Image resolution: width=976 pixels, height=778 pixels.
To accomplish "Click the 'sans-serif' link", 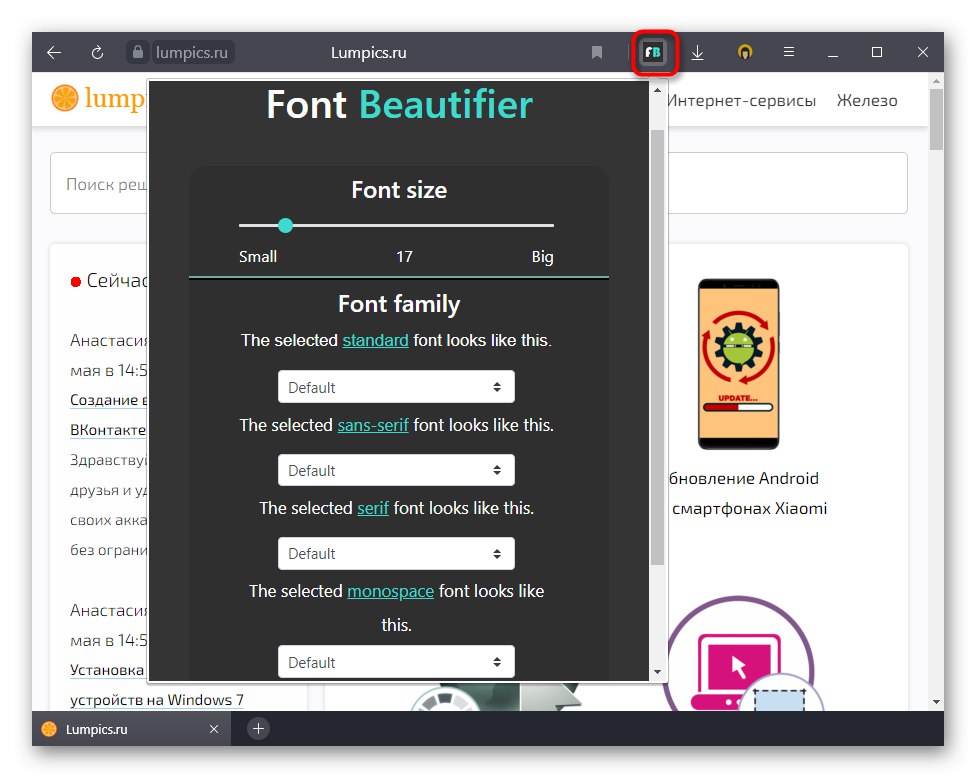I will coord(373,425).
